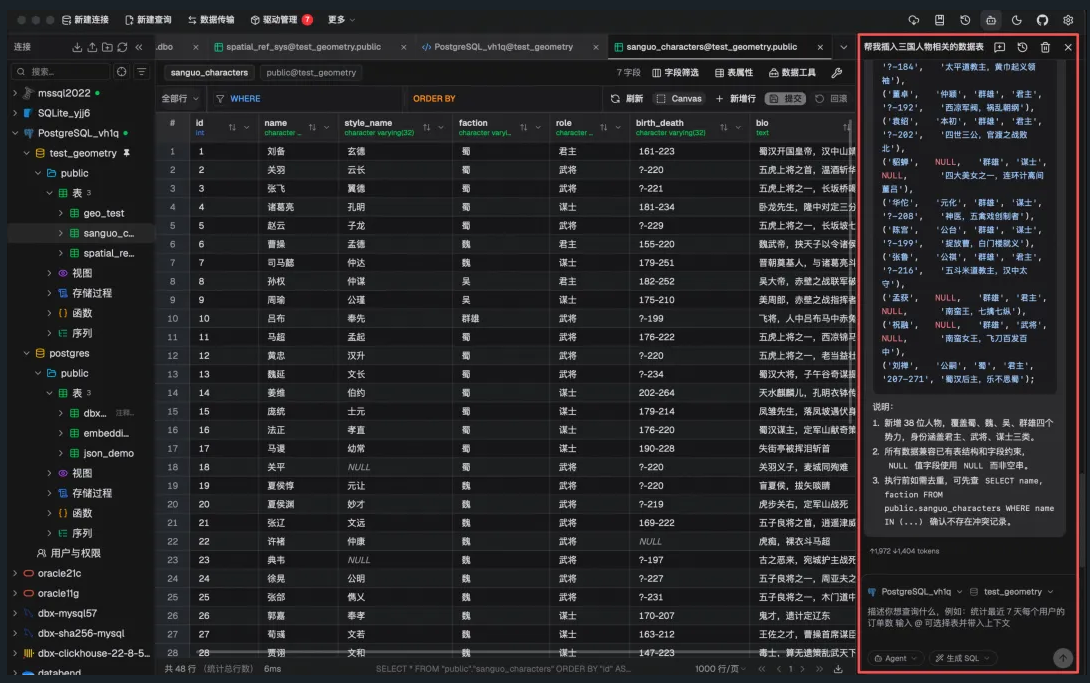Open test_geometry database dropdown in AI panel
This screenshot has height=683, width=1090.
1011,592
